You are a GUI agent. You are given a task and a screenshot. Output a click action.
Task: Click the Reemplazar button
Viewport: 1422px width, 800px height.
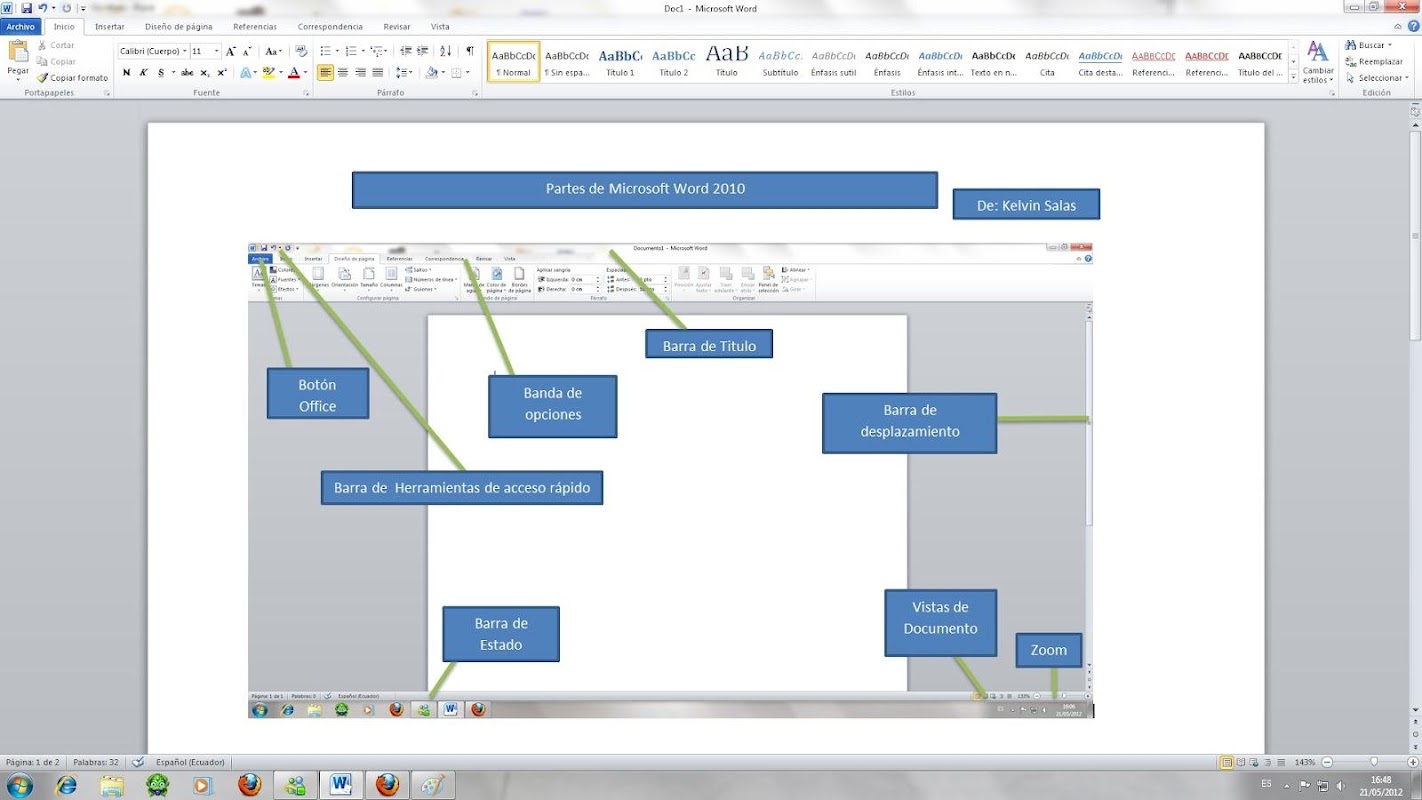point(1374,61)
